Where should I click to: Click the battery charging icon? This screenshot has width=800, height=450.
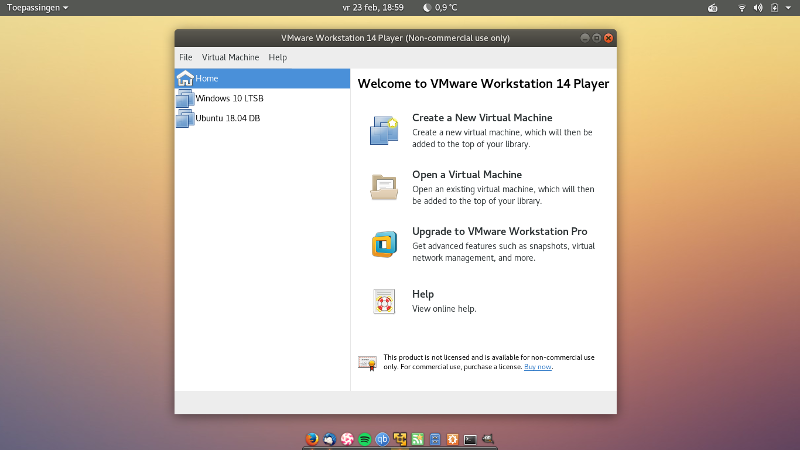[x=774, y=8]
